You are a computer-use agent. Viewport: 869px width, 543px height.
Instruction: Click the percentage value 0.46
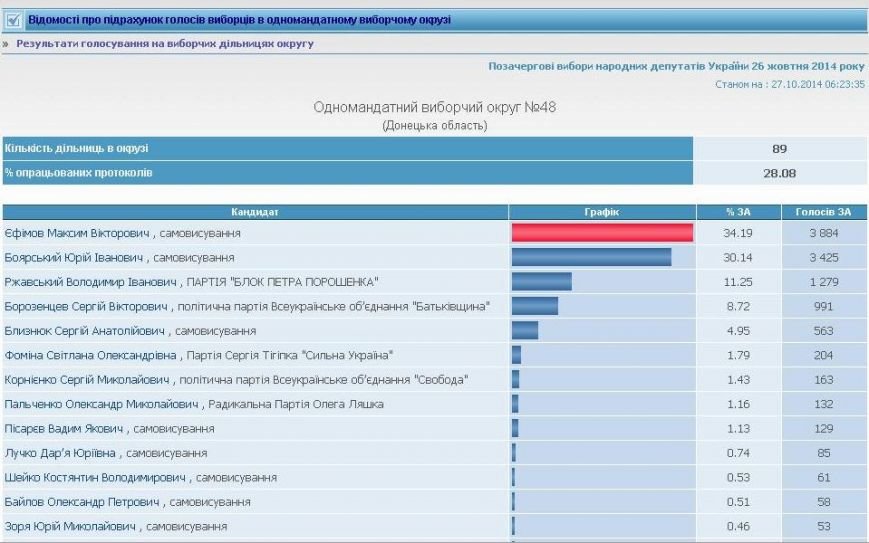(738, 526)
